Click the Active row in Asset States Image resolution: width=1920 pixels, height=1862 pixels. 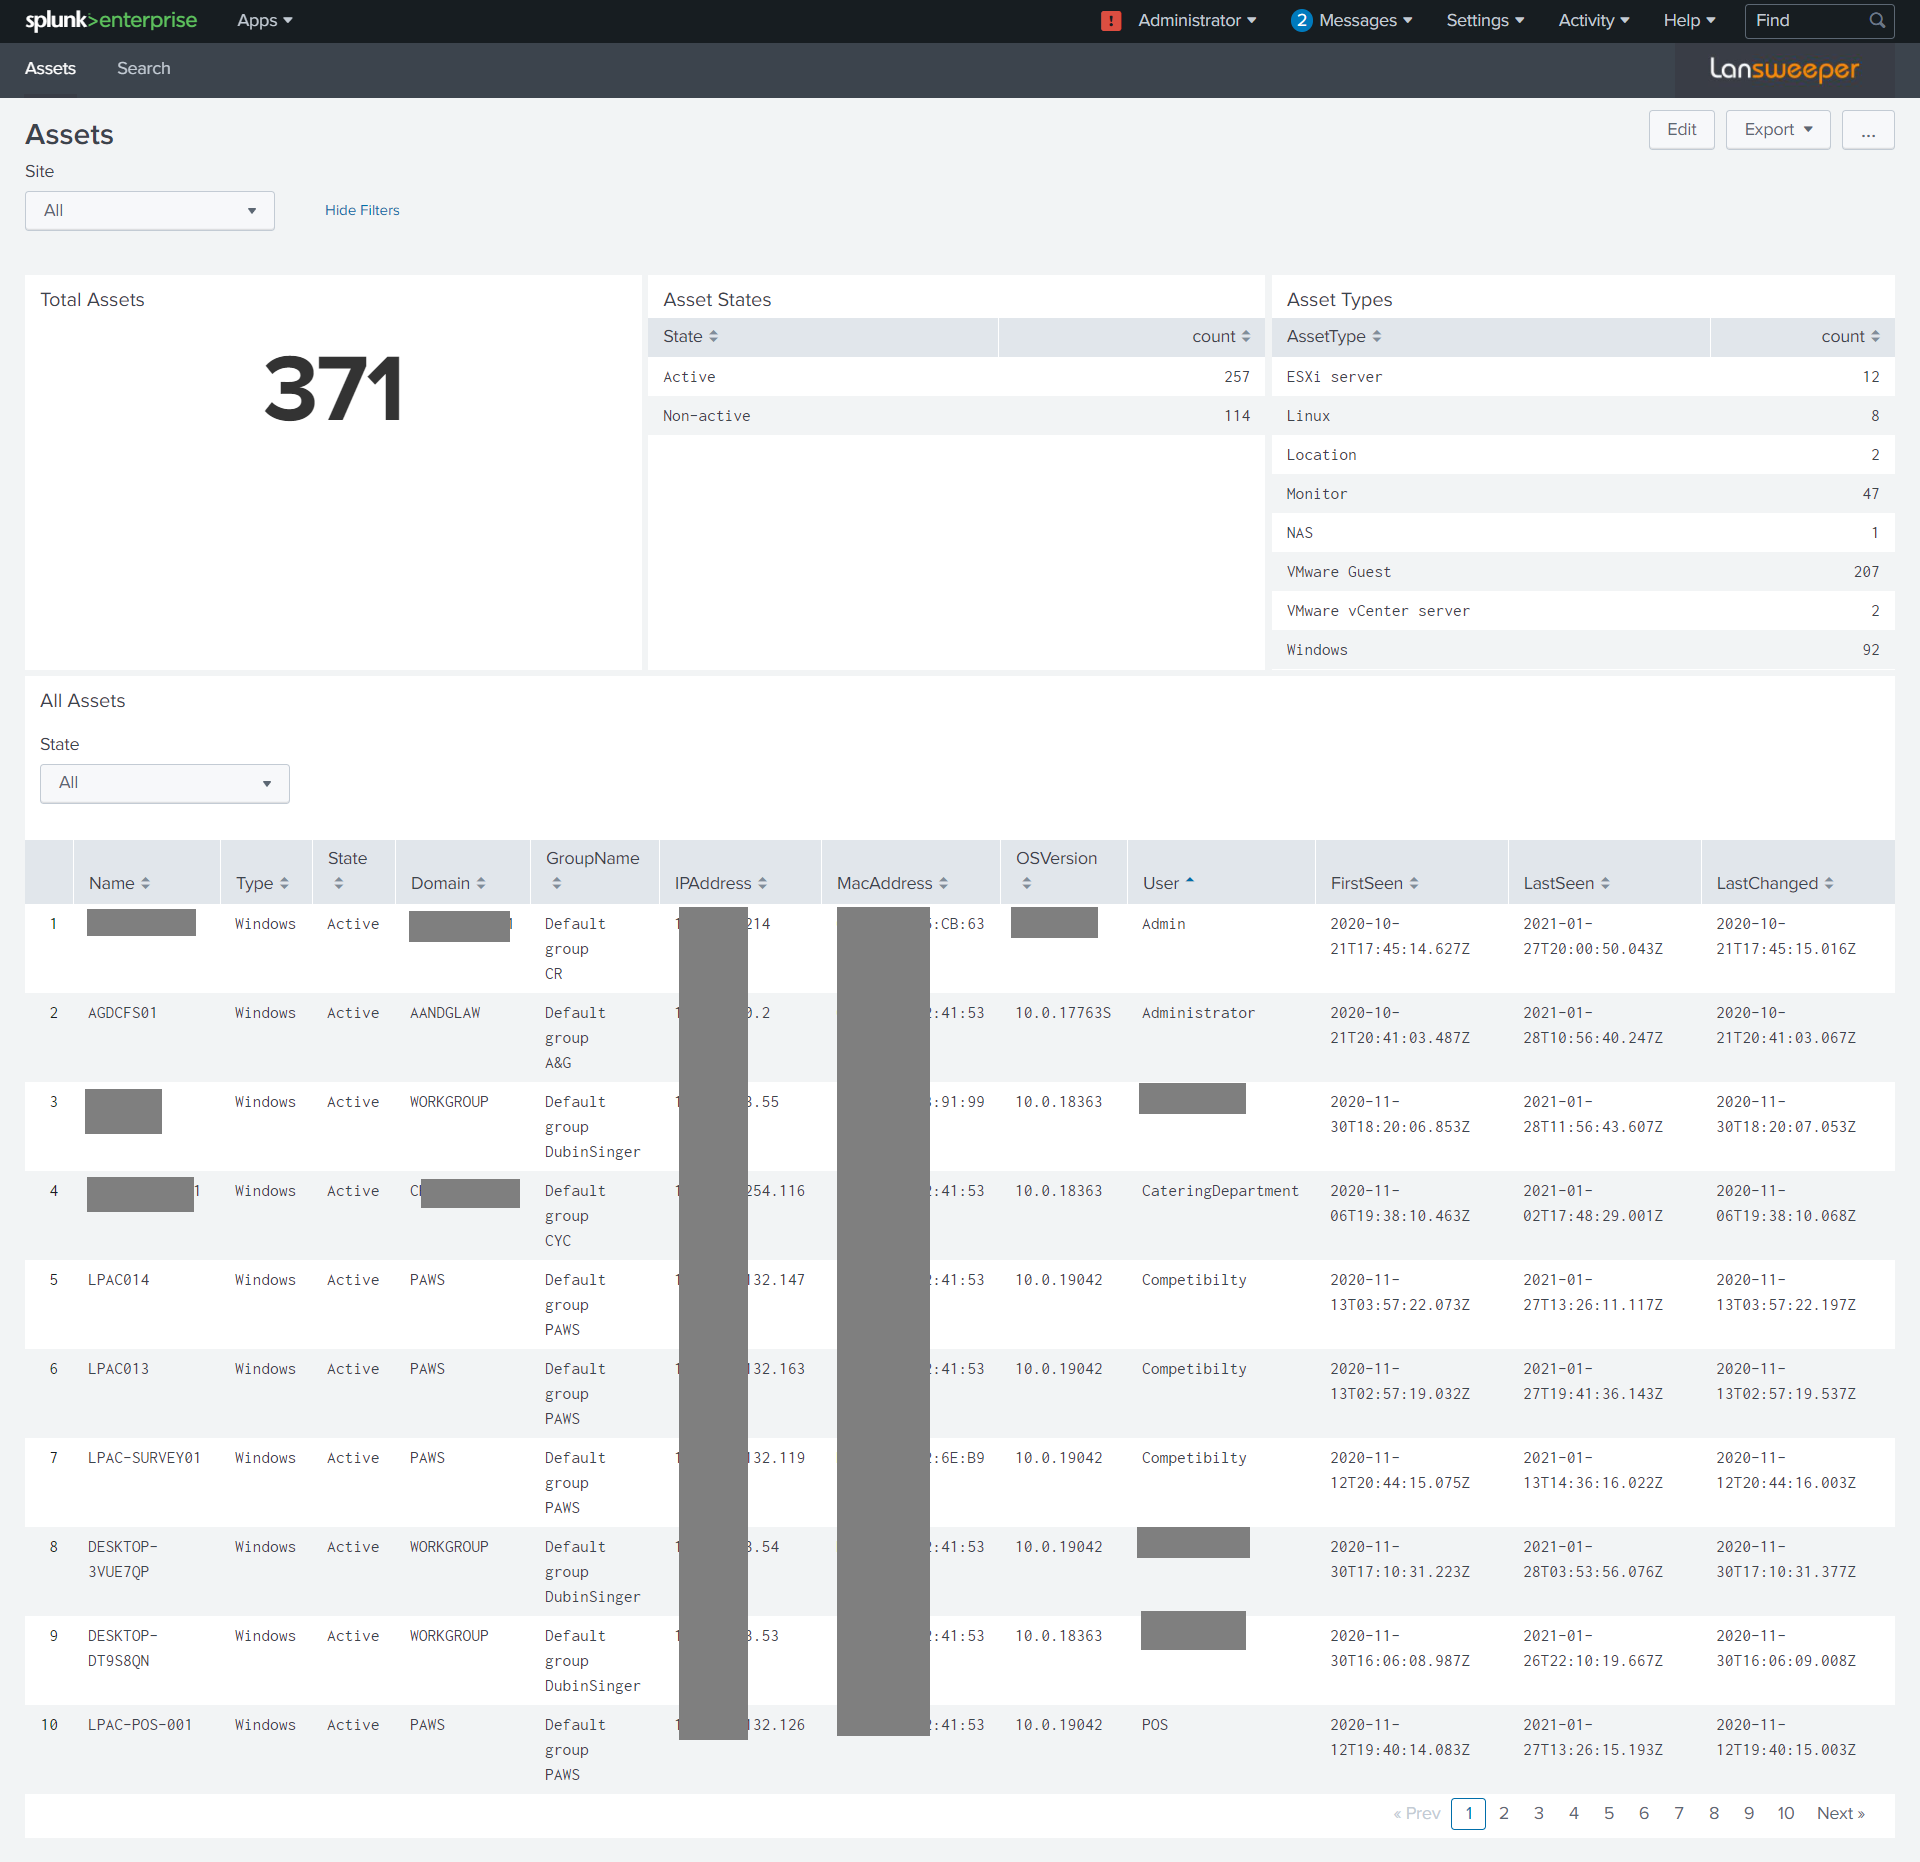click(x=956, y=377)
